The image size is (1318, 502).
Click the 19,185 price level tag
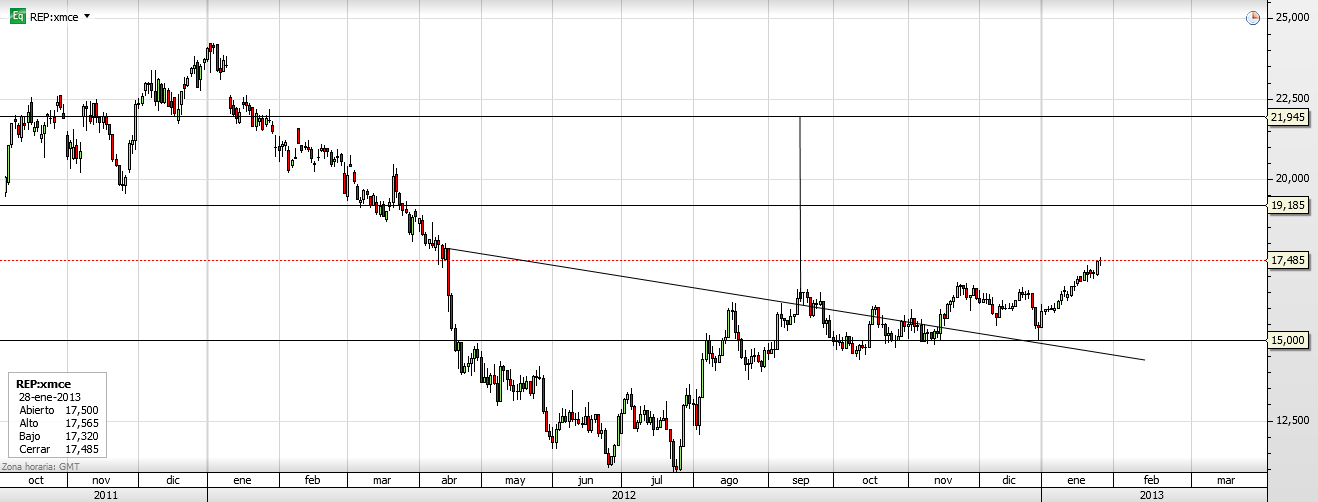pyautogui.click(x=1288, y=205)
